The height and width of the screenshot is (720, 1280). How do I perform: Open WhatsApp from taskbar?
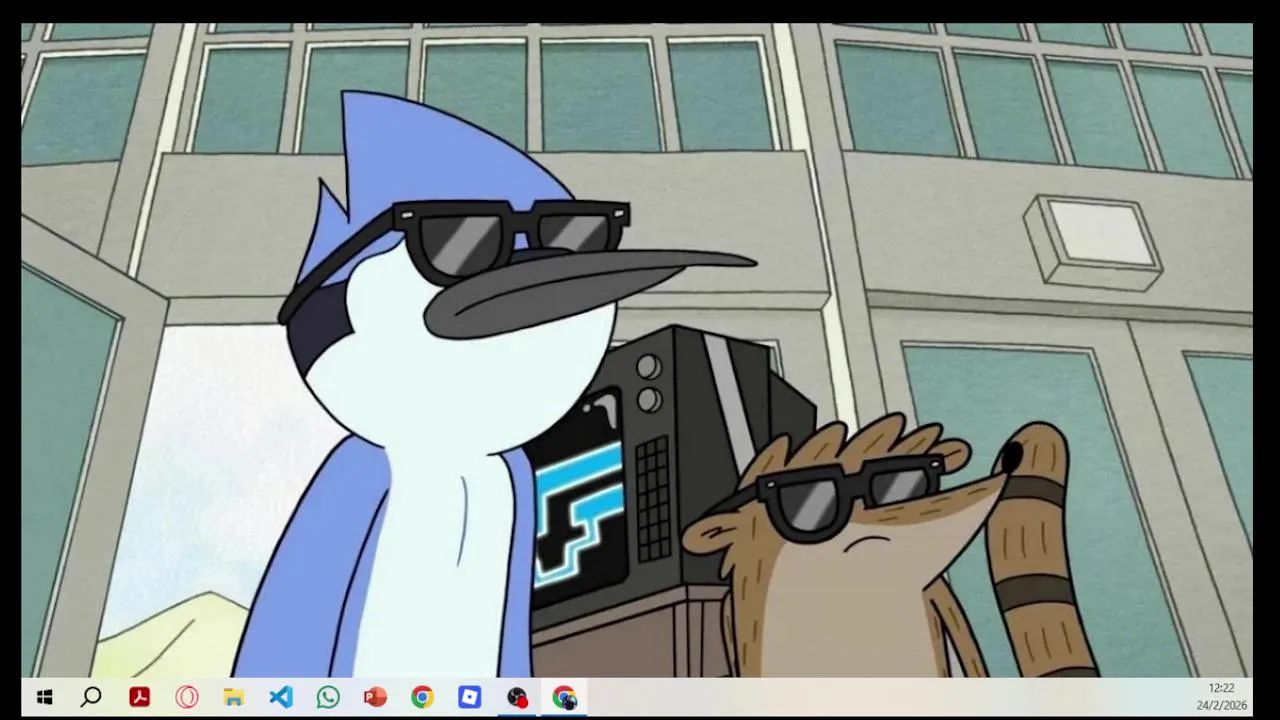tap(328, 697)
